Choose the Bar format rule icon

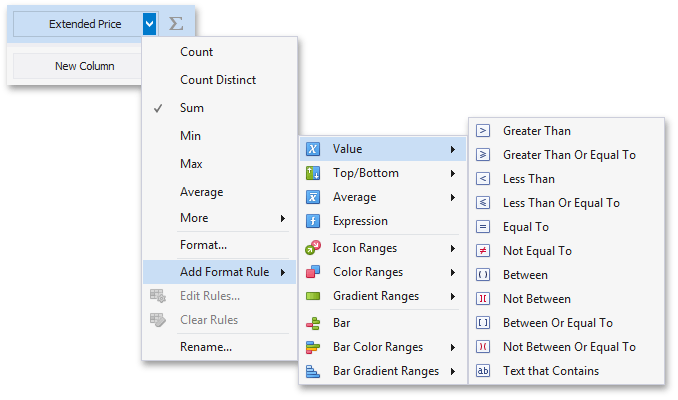(313, 324)
